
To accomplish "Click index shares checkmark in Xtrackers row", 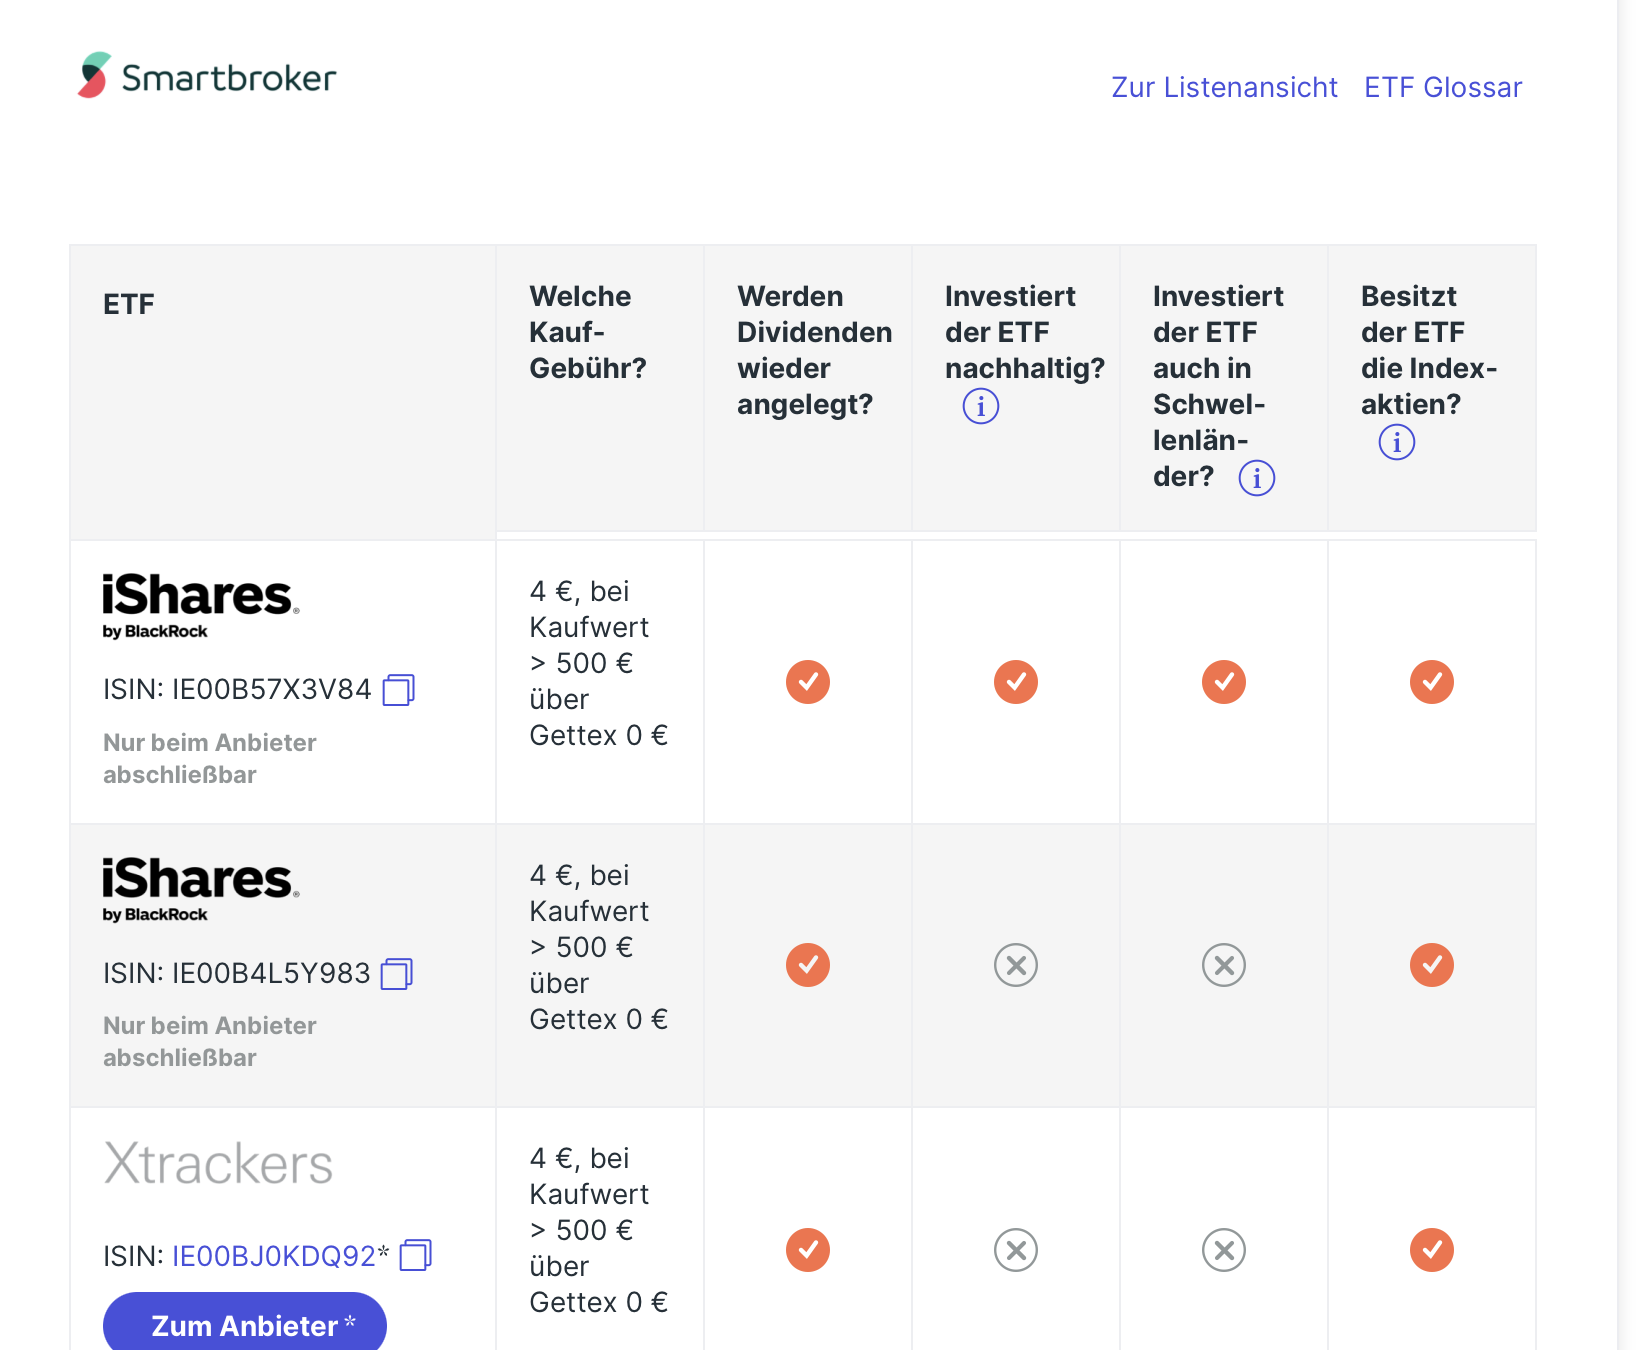I will click(x=1431, y=1250).
